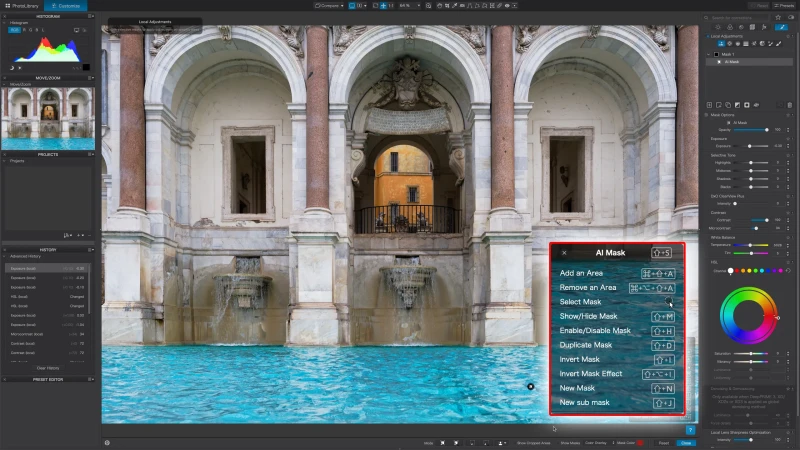800x450 pixels.
Task: Select RGB channel in Histogram
Action: [14, 30]
